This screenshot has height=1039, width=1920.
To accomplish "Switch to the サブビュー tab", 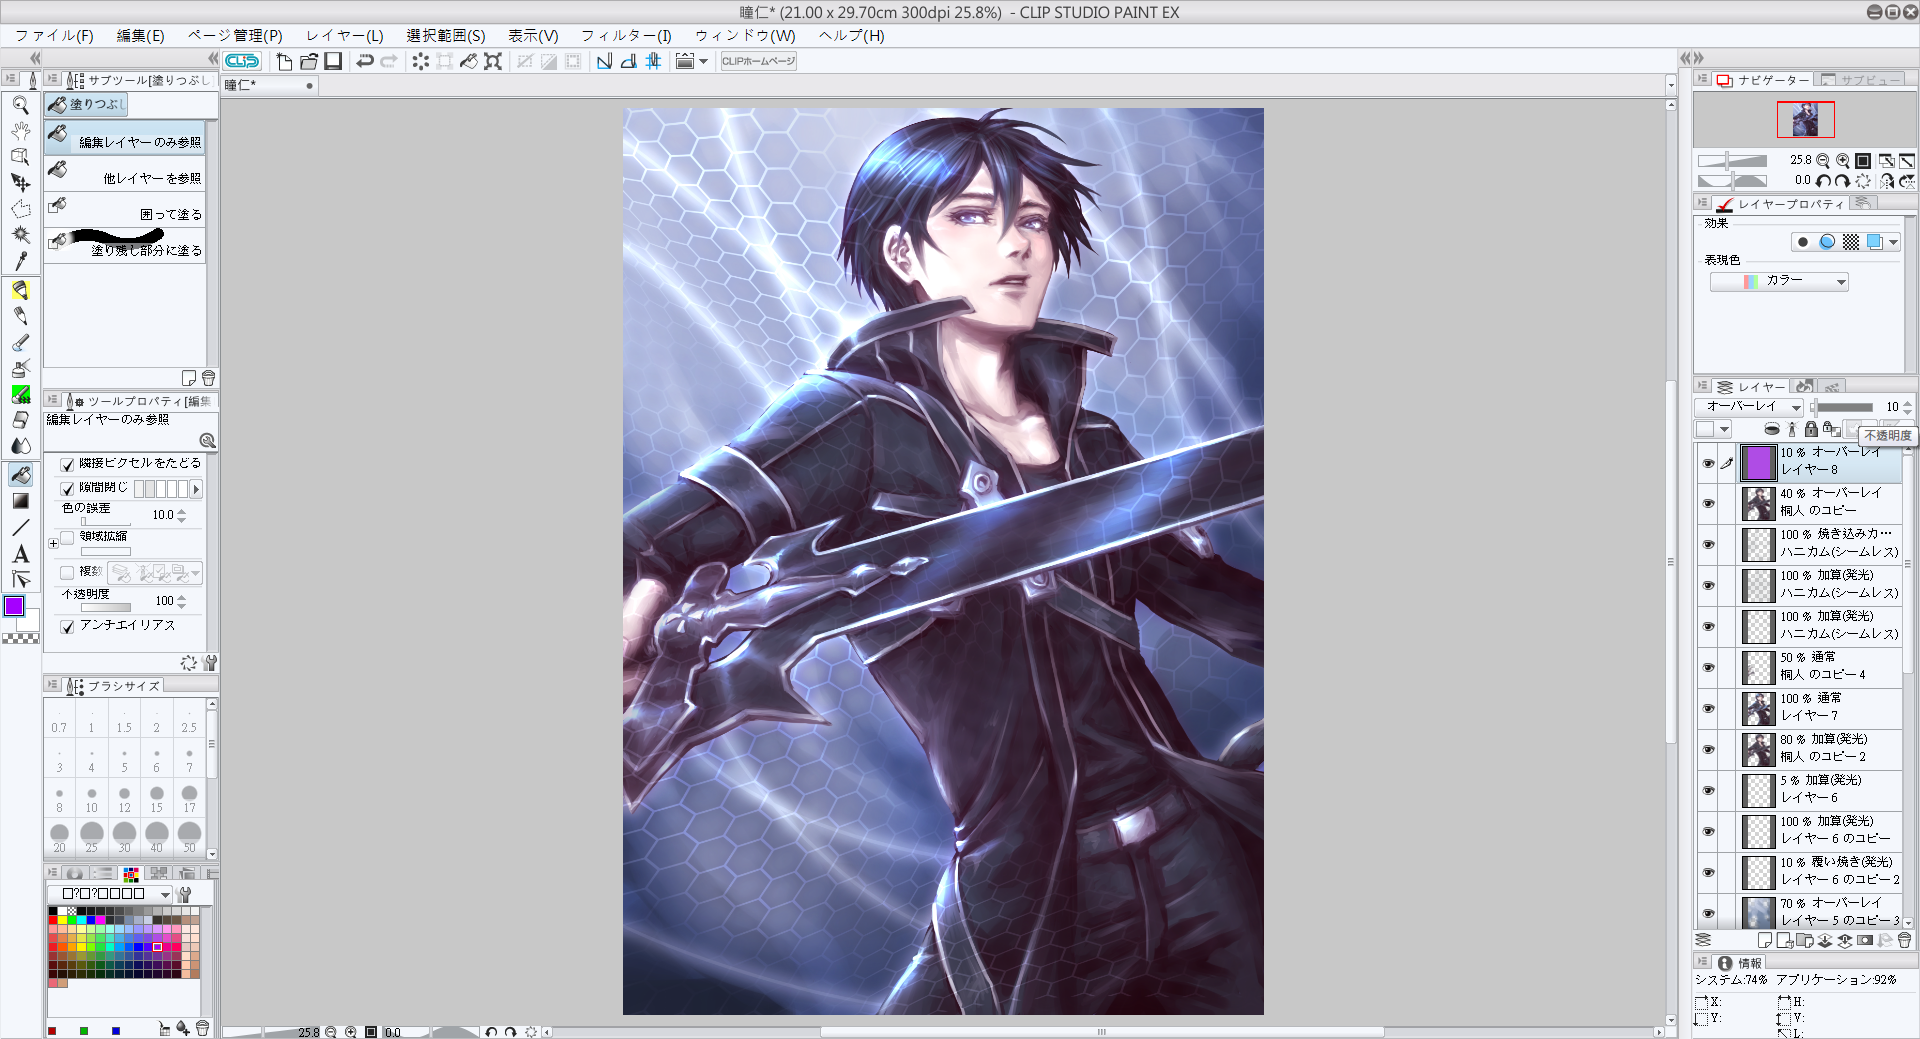I will click(1861, 80).
